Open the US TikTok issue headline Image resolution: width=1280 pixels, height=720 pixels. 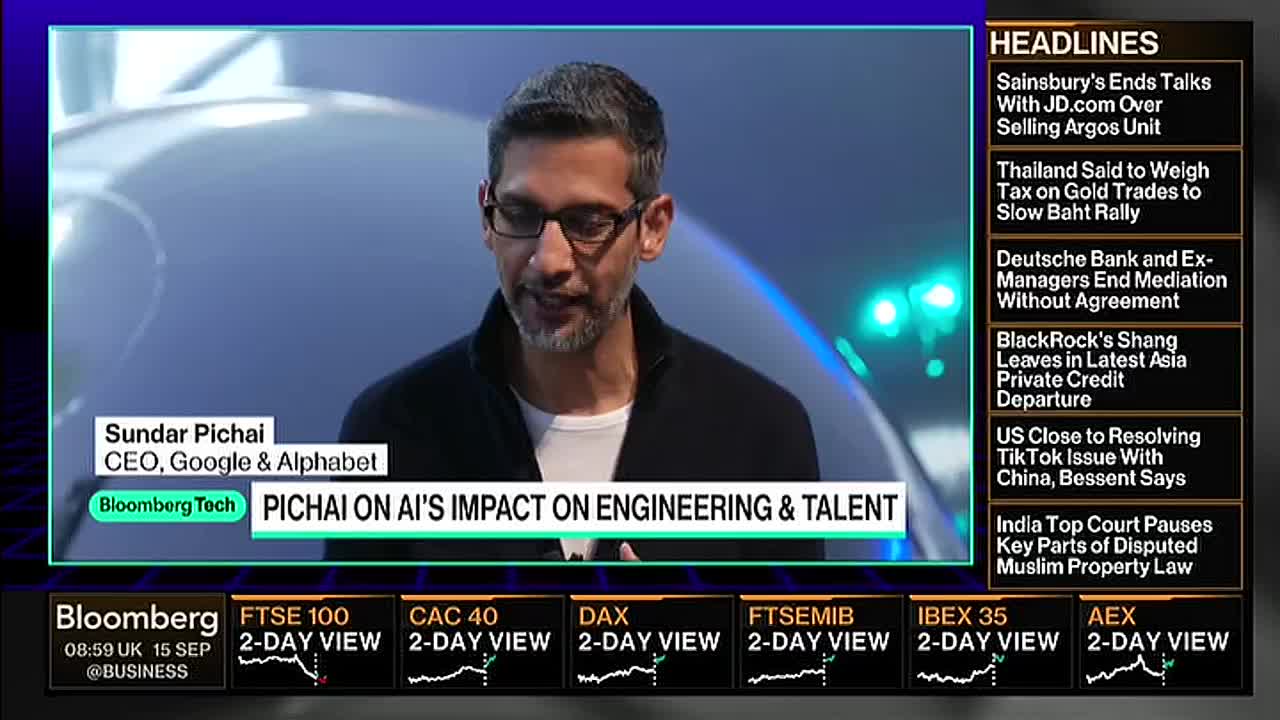click(1115, 457)
